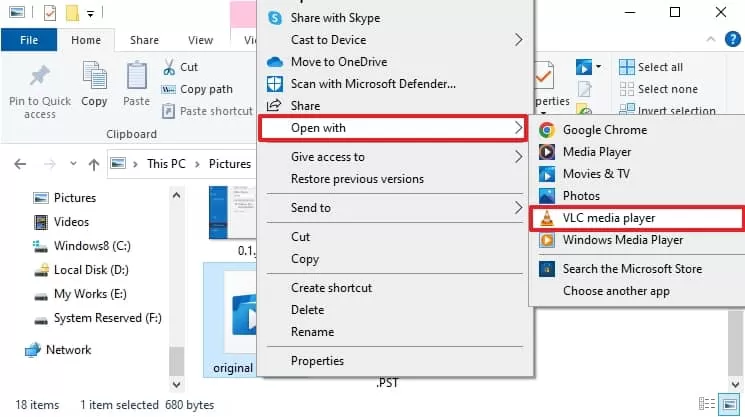Image resolution: width=745 pixels, height=417 pixels.
Task: Click Select all in the ribbon
Action: [659, 67]
